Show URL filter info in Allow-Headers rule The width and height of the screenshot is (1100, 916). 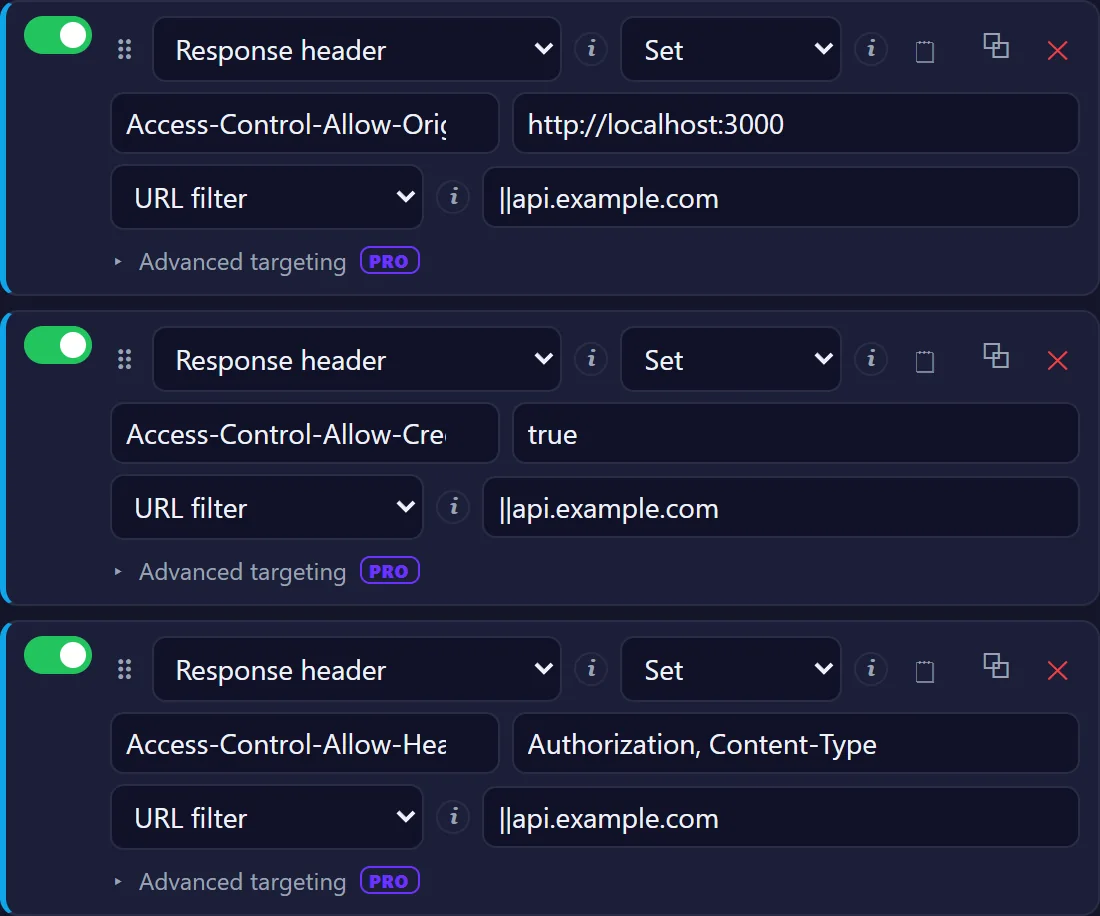point(454,816)
